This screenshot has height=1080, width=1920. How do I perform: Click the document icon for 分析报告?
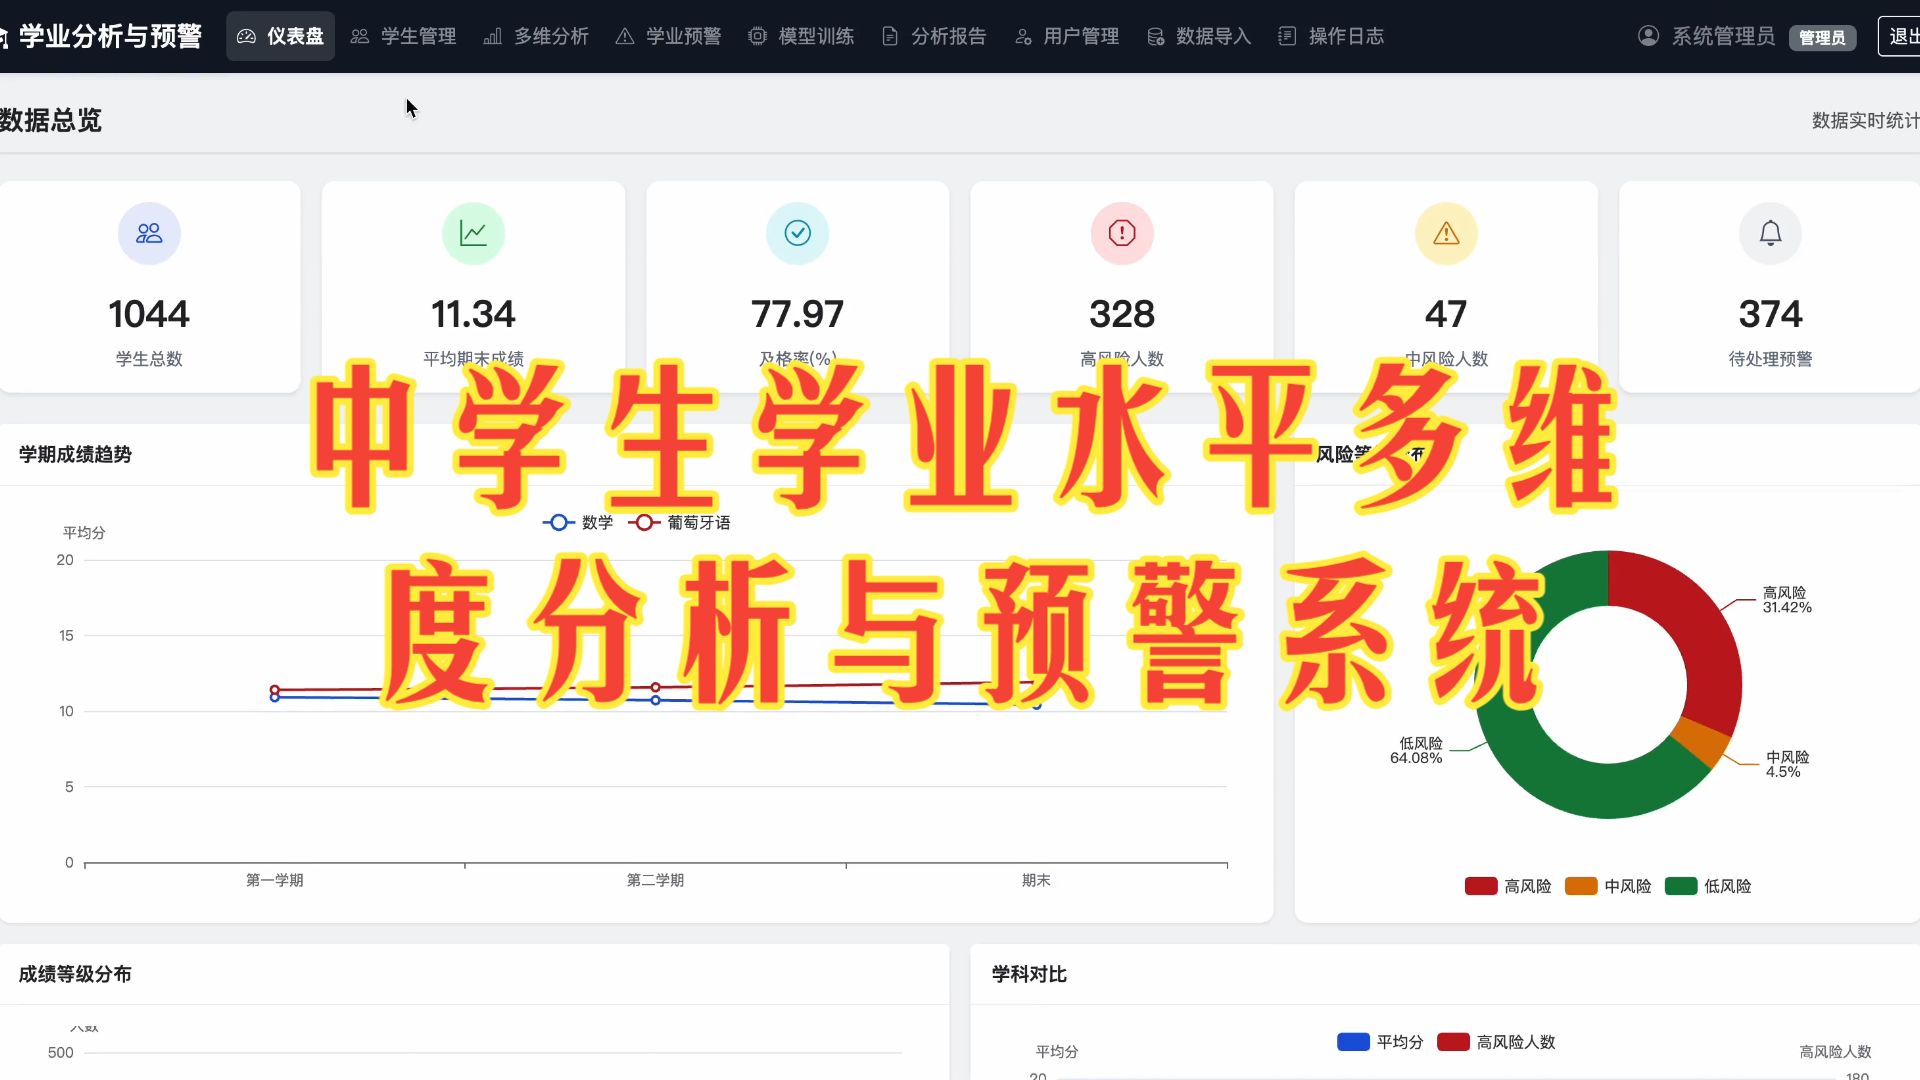coord(890,36)
